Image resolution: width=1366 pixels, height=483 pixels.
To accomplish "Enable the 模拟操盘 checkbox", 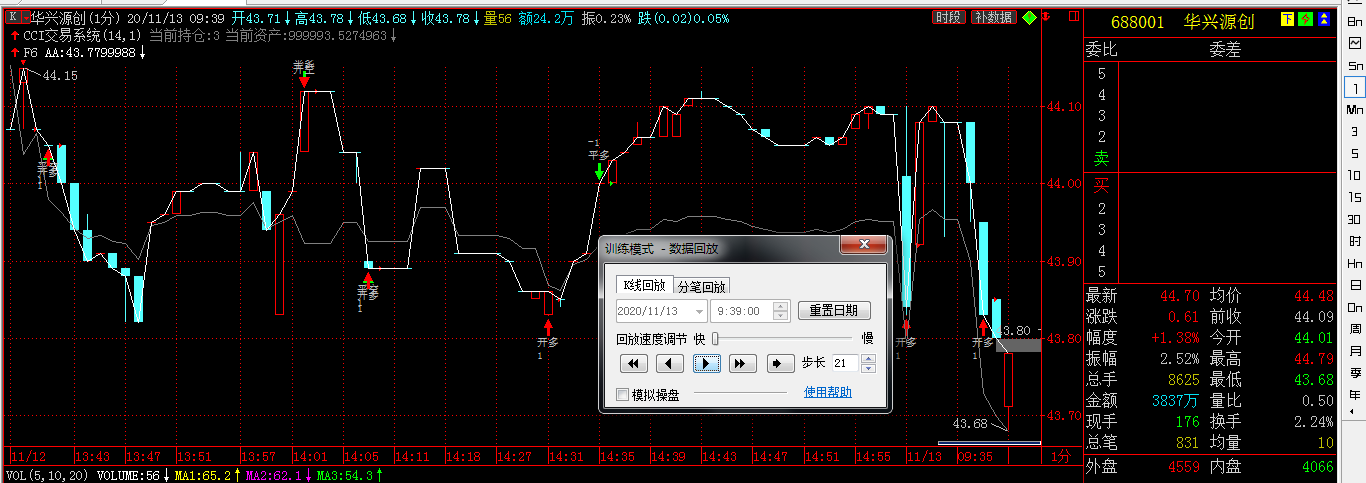I will 623,394.
